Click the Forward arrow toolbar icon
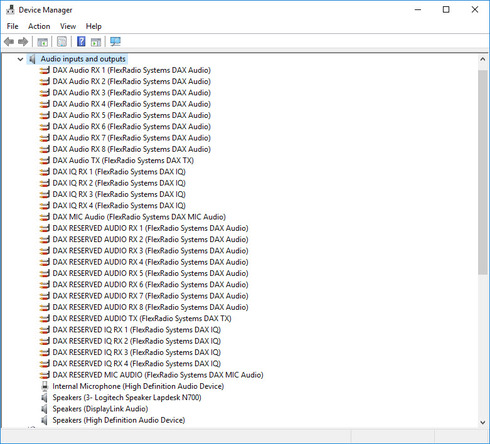 click(23, 42)
